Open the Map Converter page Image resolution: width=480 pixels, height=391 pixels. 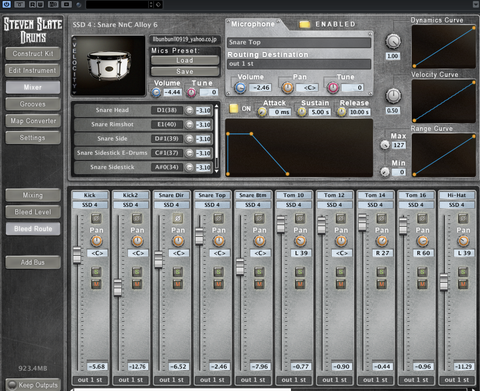33,121
